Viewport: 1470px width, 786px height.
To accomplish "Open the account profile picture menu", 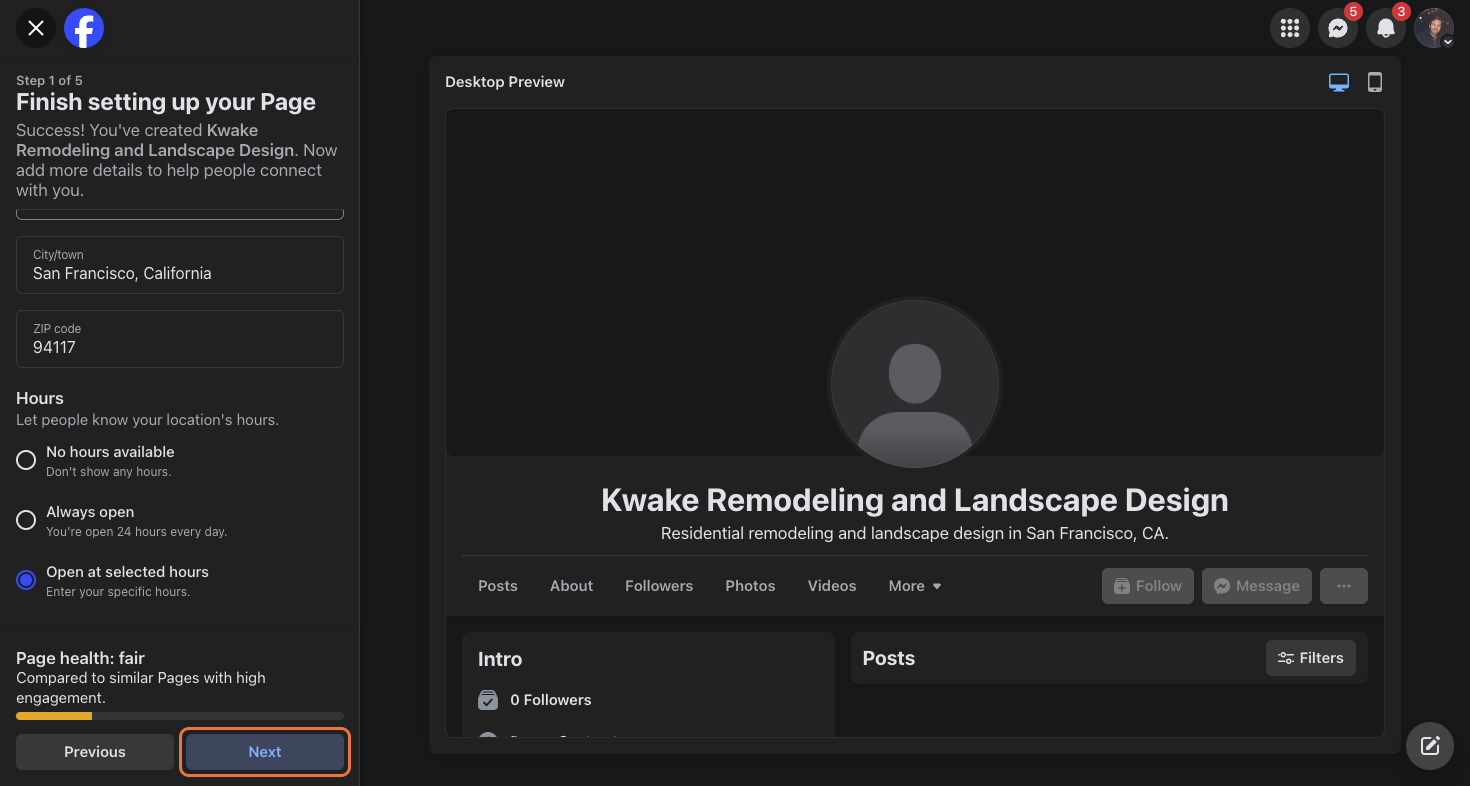I will (x=1434, y=28).
